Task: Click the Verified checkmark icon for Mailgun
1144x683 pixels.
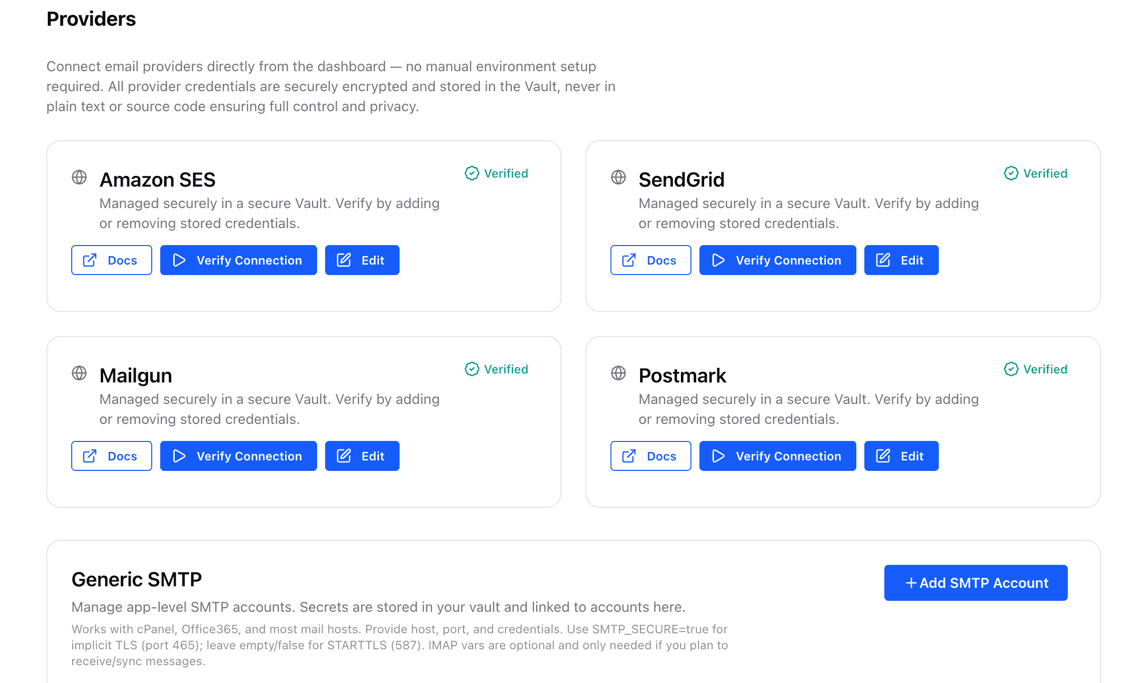Action: click(472, 369)
